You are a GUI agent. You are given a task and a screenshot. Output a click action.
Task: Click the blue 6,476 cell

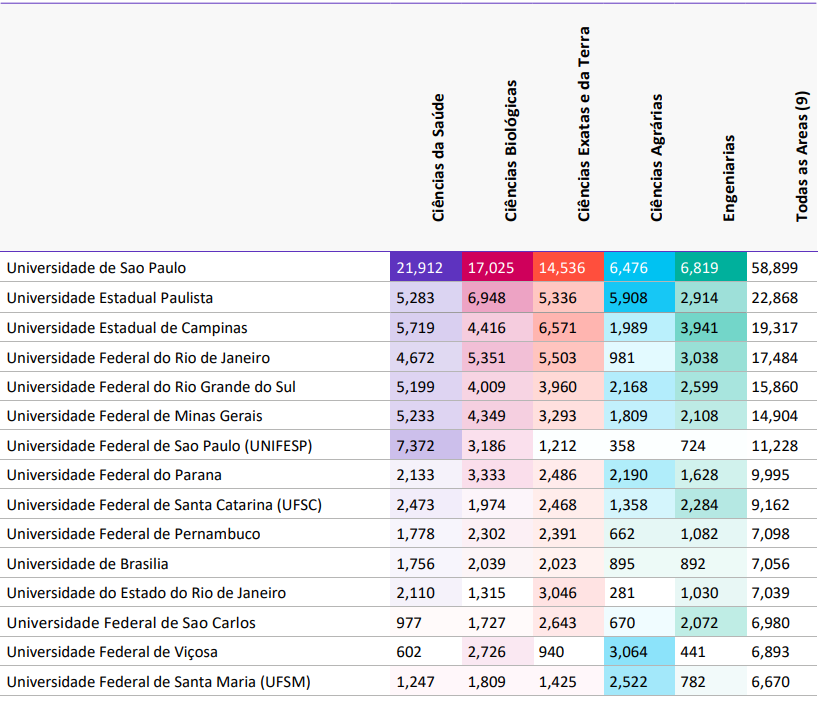639,267
